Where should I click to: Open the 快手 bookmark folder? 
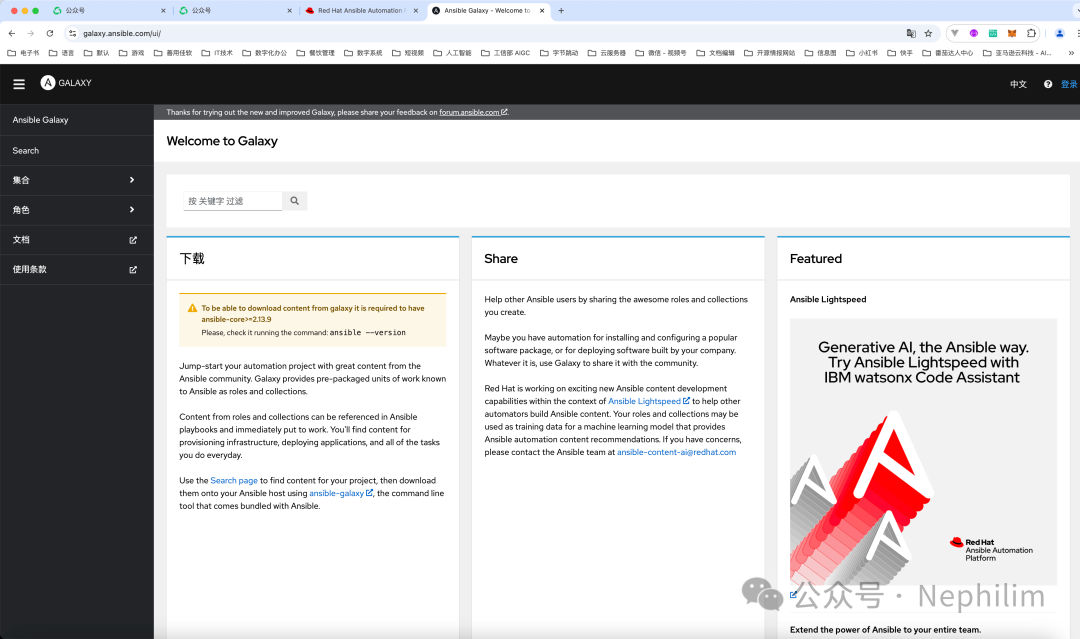click(x=900, y=52)
